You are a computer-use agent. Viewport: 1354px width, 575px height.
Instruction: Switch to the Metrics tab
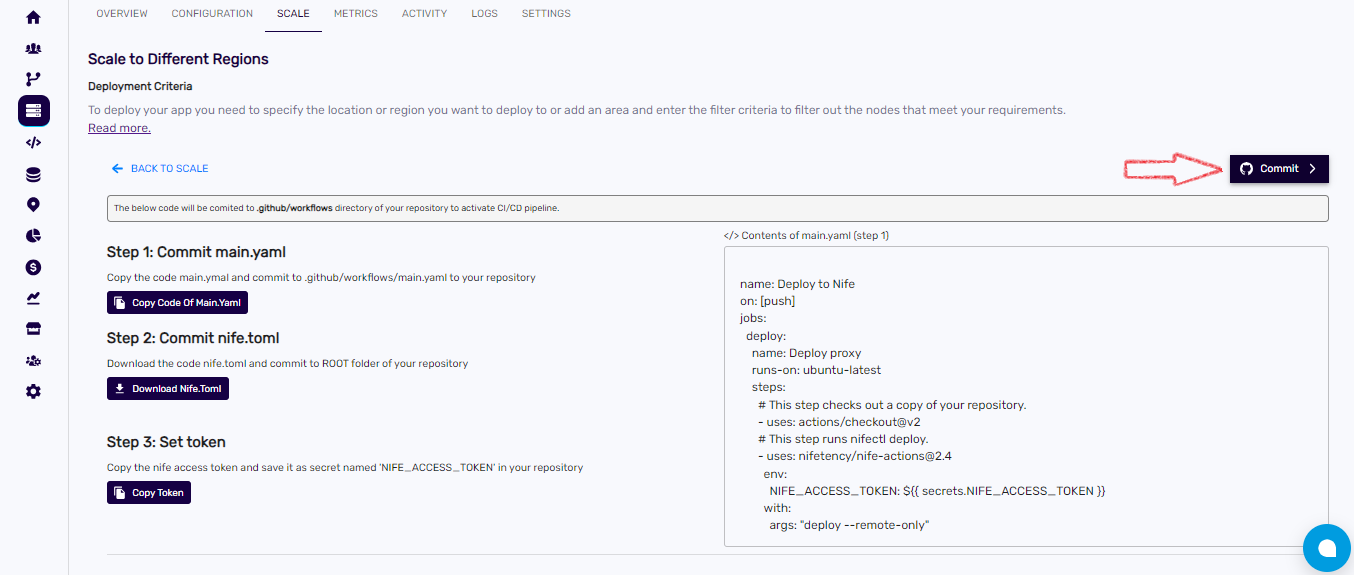(x=355, y=14)
